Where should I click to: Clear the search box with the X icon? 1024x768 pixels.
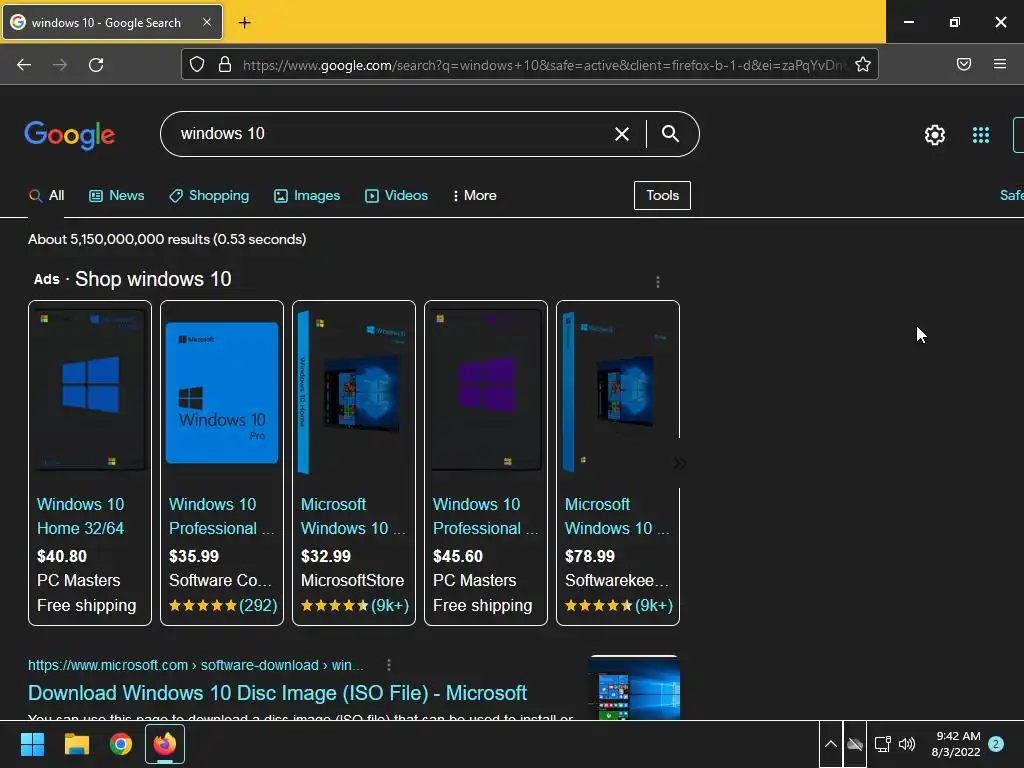click(x=622, y=134)
